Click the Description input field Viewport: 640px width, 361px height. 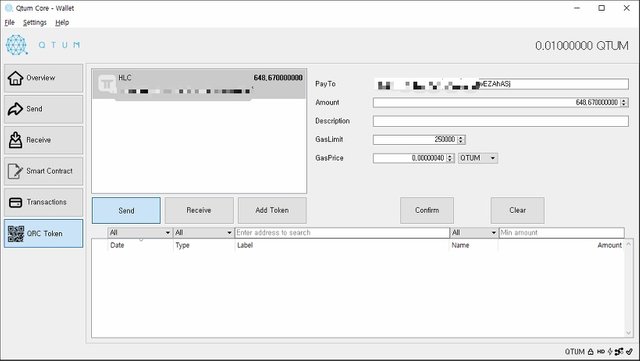coord(501,121)
